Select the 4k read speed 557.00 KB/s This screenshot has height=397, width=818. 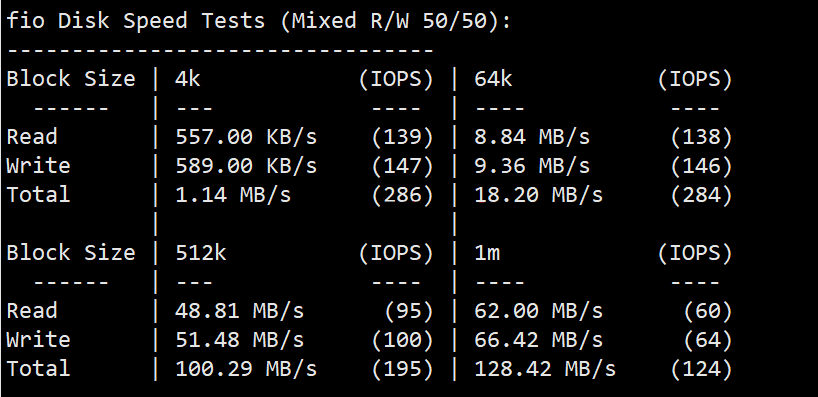point(246,137)
